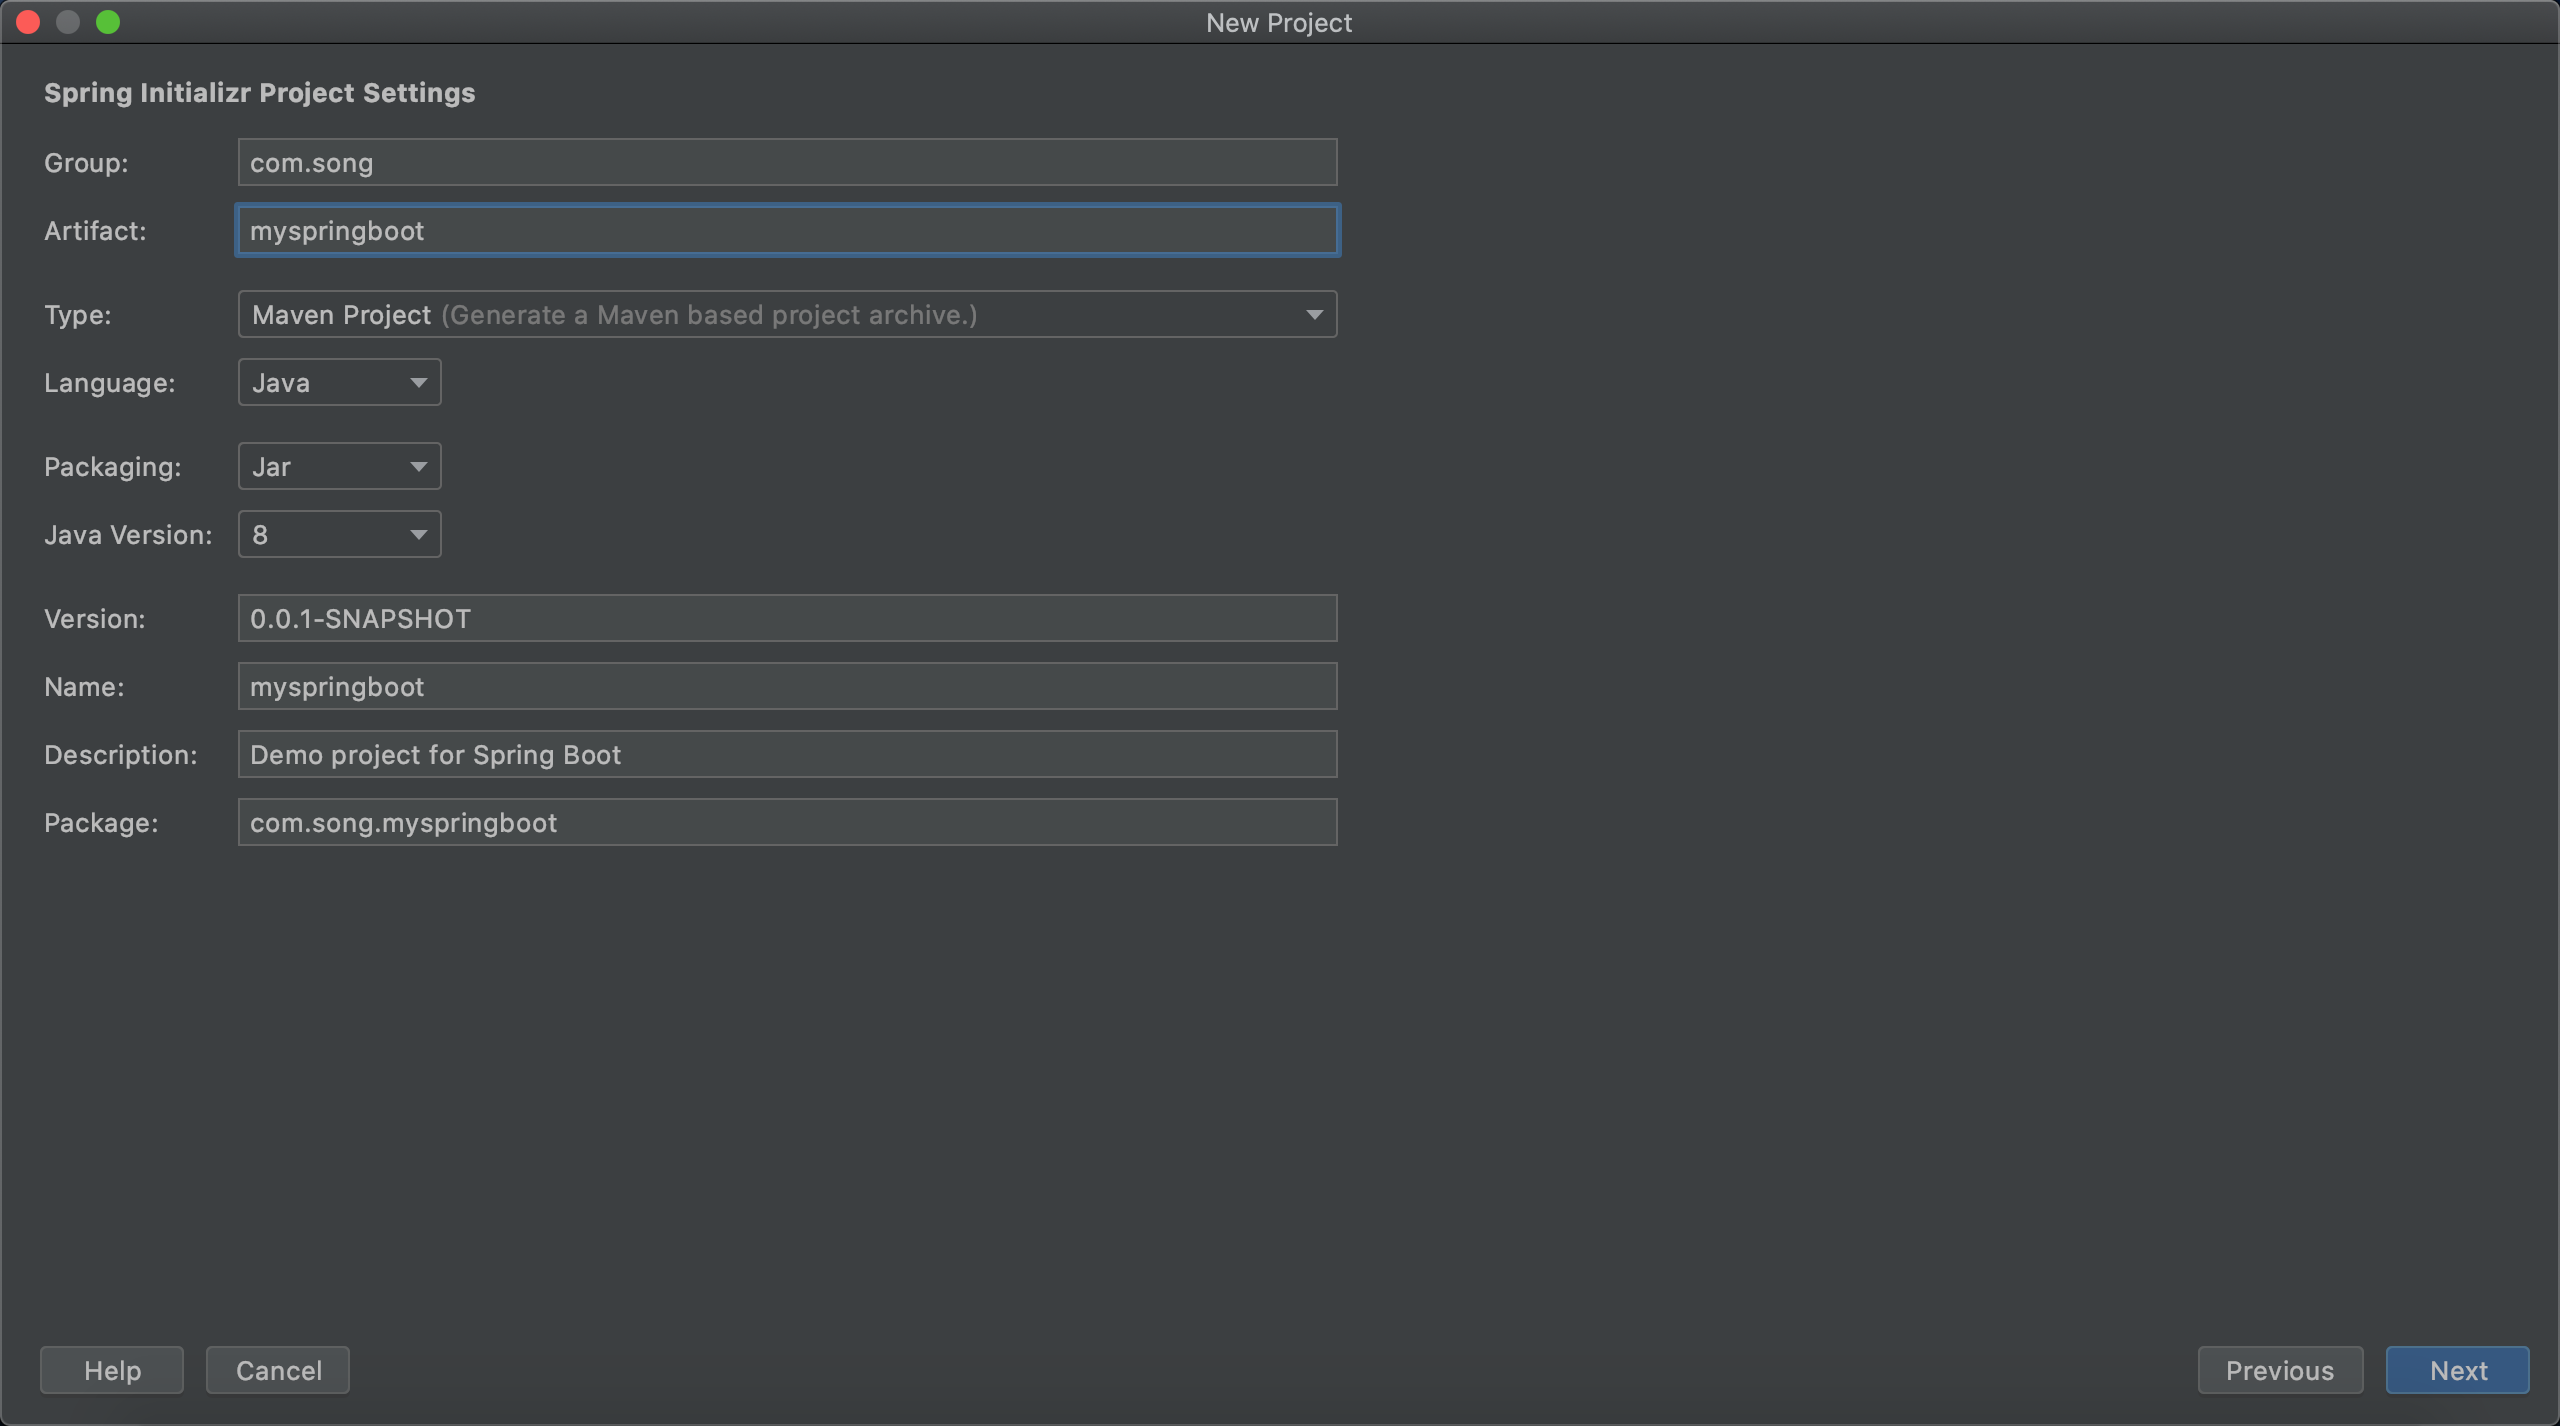This screenshot has height=1426, width=2560.
Task: Edit the Description text field
Action: click(787, 755)
